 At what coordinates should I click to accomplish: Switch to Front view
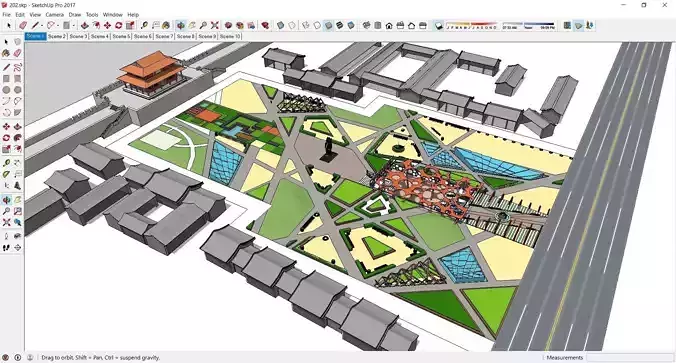click(x=389, y=25)
